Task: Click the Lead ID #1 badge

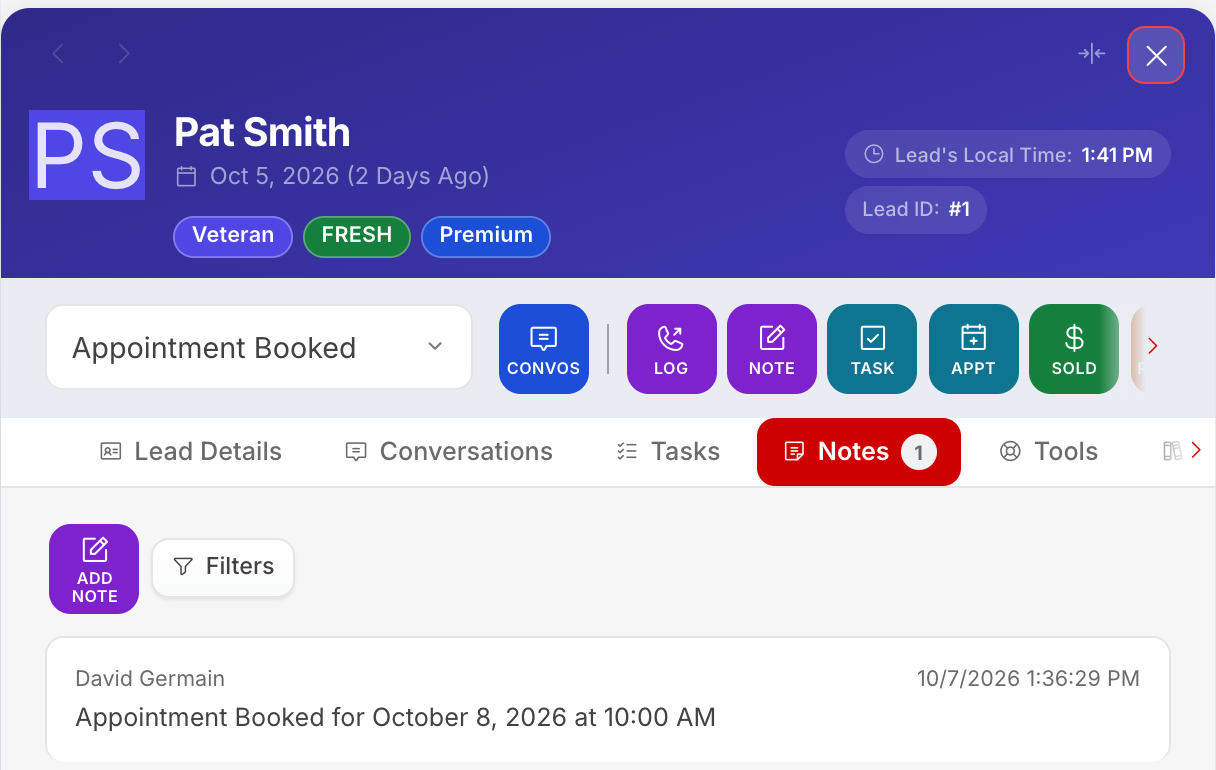Action: pos(916,210)
